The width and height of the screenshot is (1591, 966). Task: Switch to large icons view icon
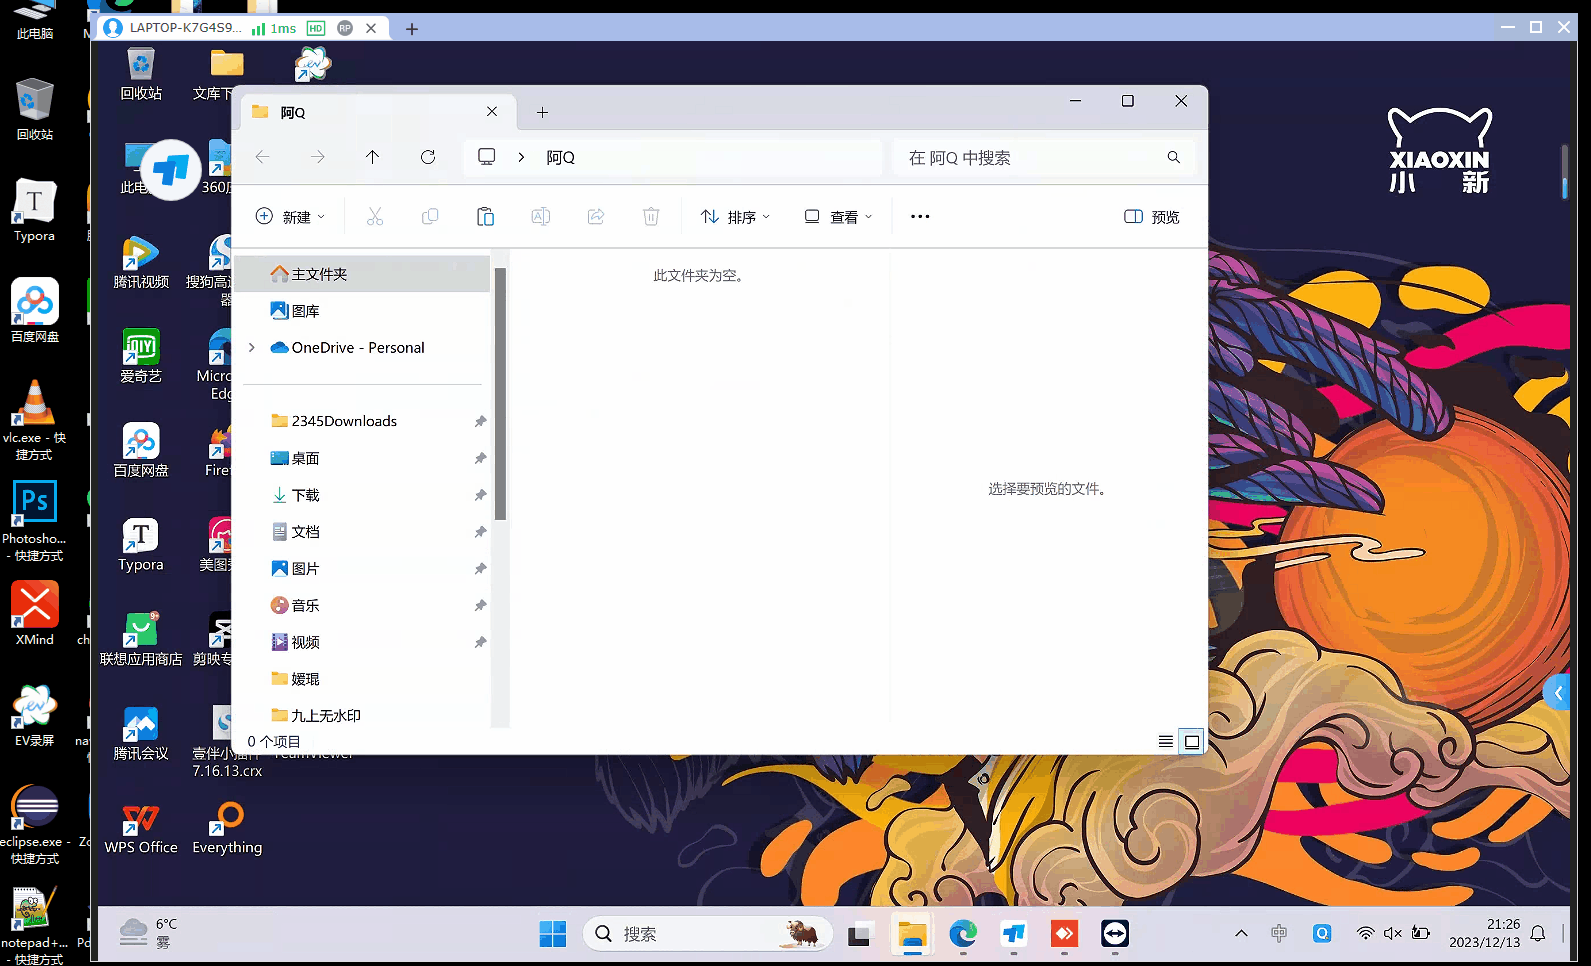pos(1192,741)
